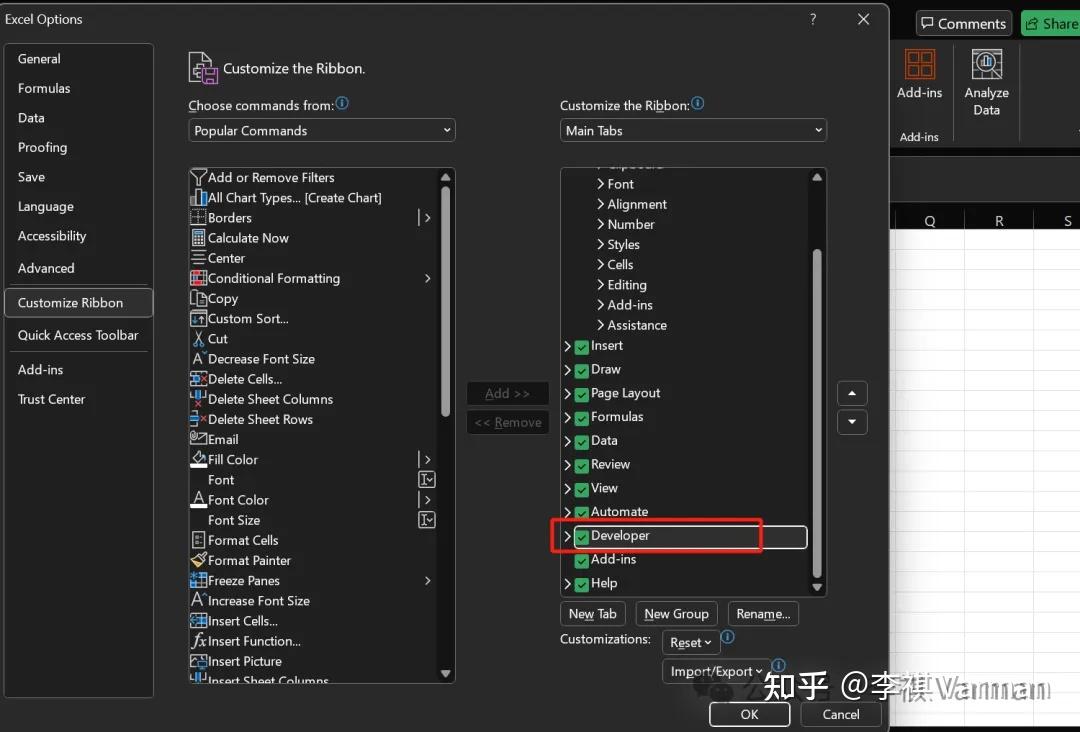Image resolution: width=1080 pixels, height=732 pixels.
Task: Select the Insert Picture command
Action: coord(244,661)
